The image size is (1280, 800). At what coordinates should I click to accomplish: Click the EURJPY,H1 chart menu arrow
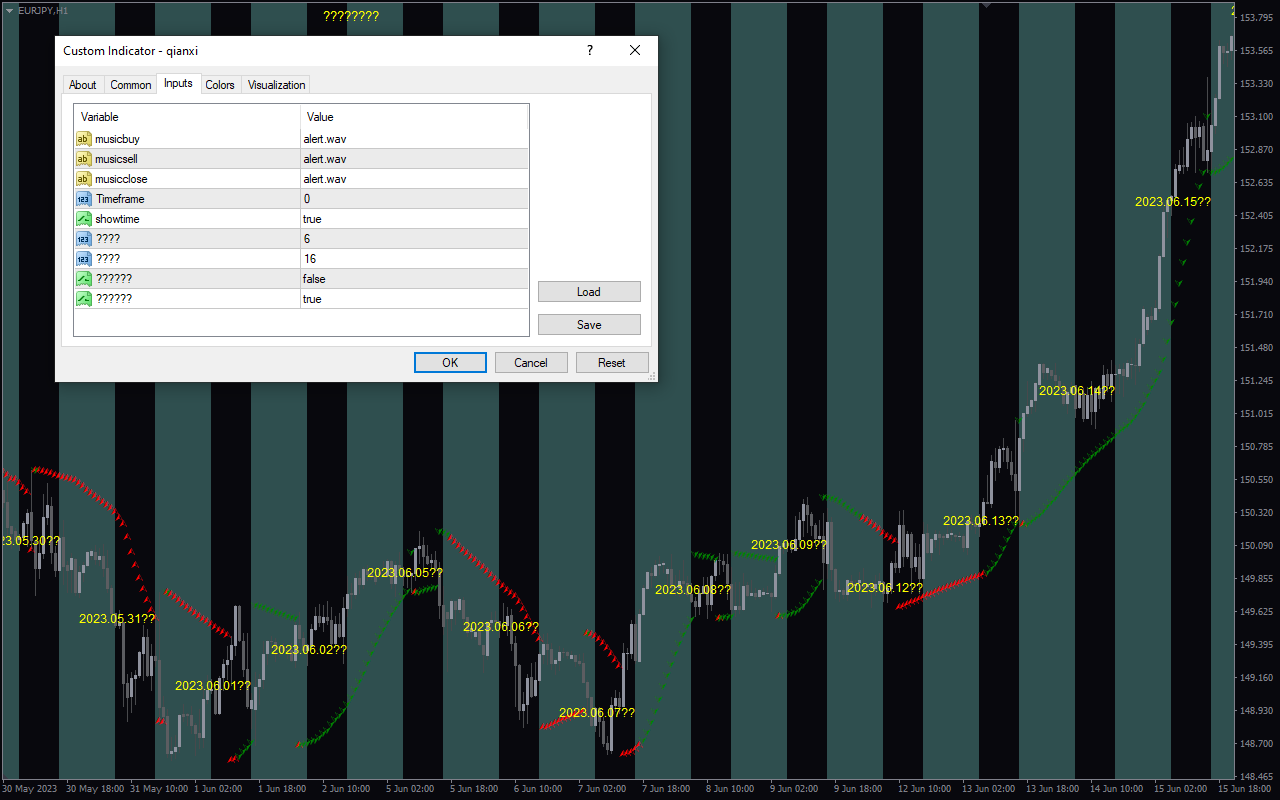click(x=9, y=9)
